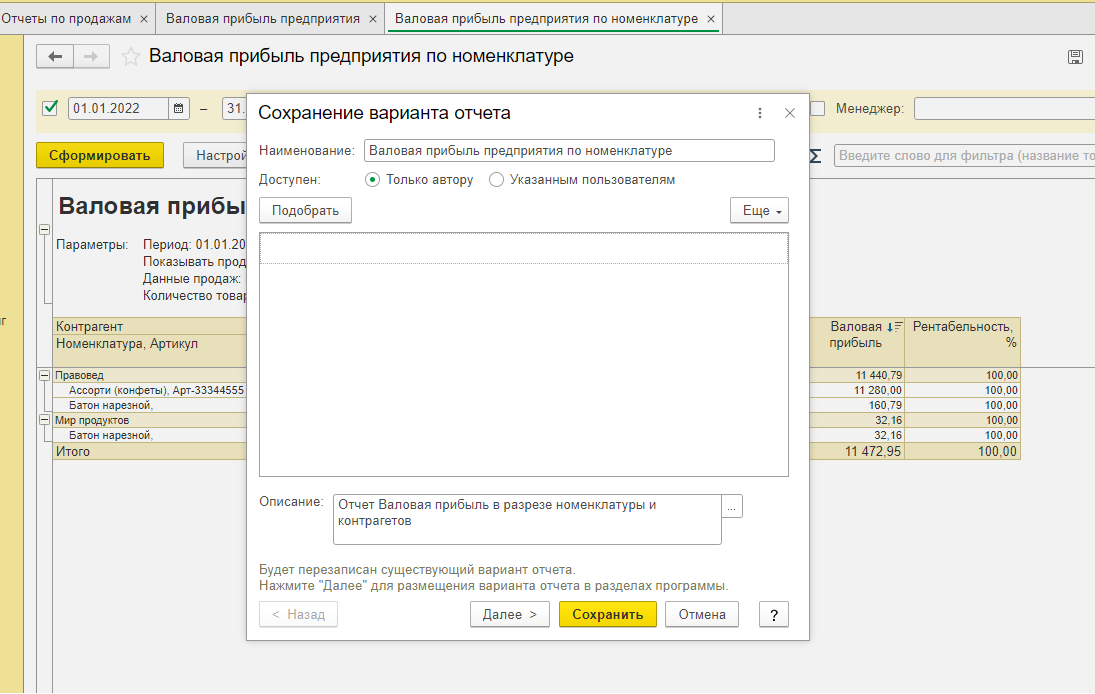Click into the 'Наименование' text field

(x=569, y=150)
